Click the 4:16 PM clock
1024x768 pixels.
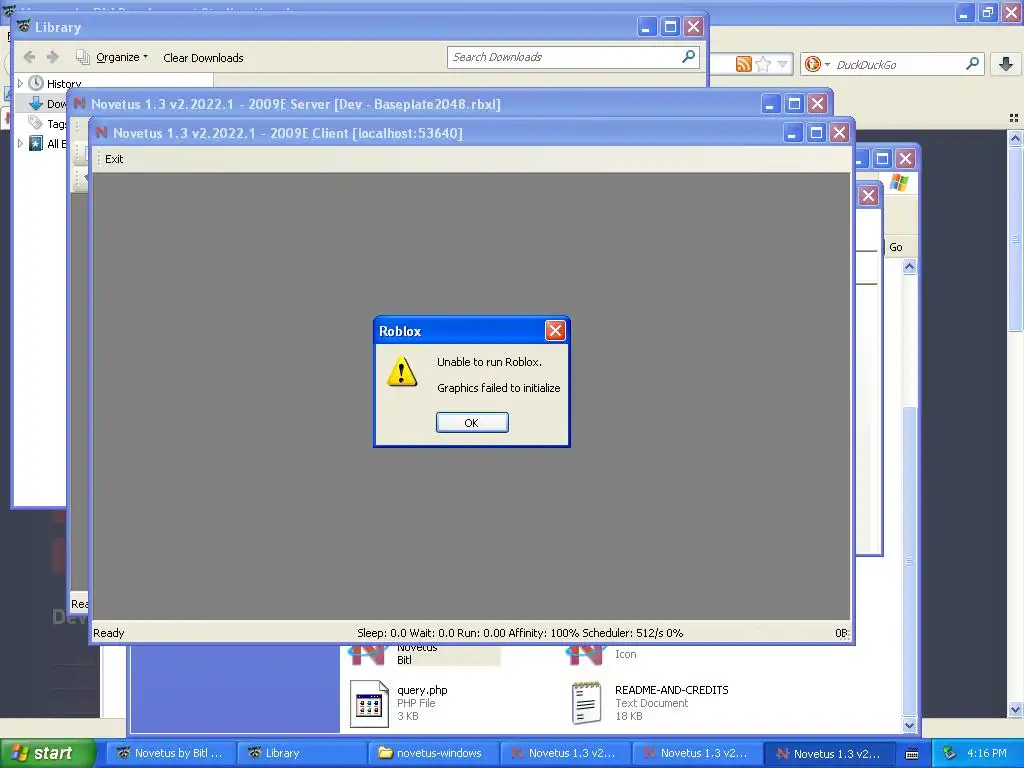(x=987, y=754)
